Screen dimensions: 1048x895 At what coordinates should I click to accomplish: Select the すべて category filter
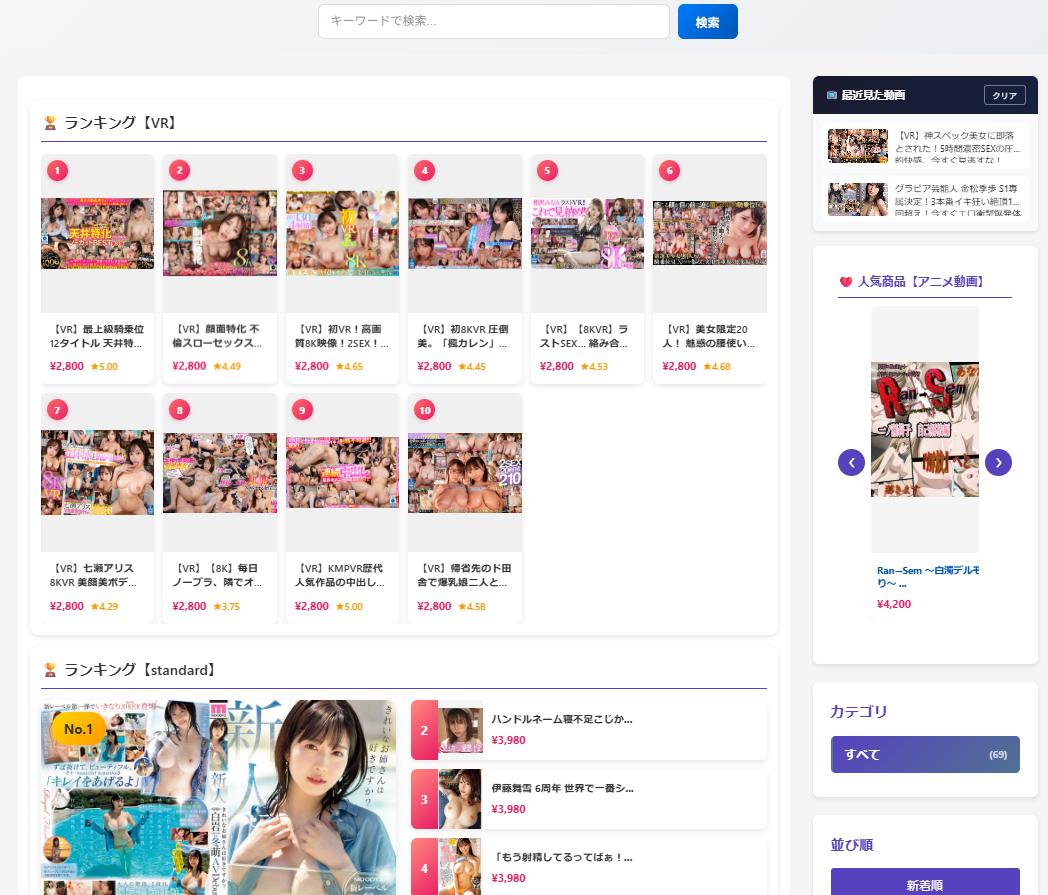pos(924,755)
